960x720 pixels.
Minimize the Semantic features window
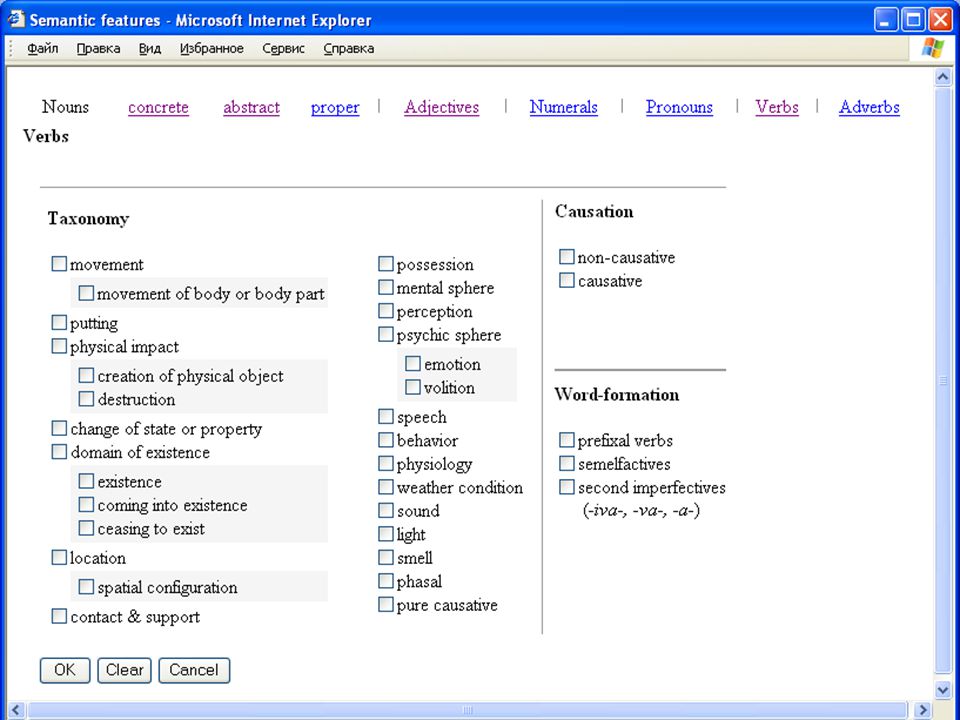pyautogui.click(x=885, y=20)
